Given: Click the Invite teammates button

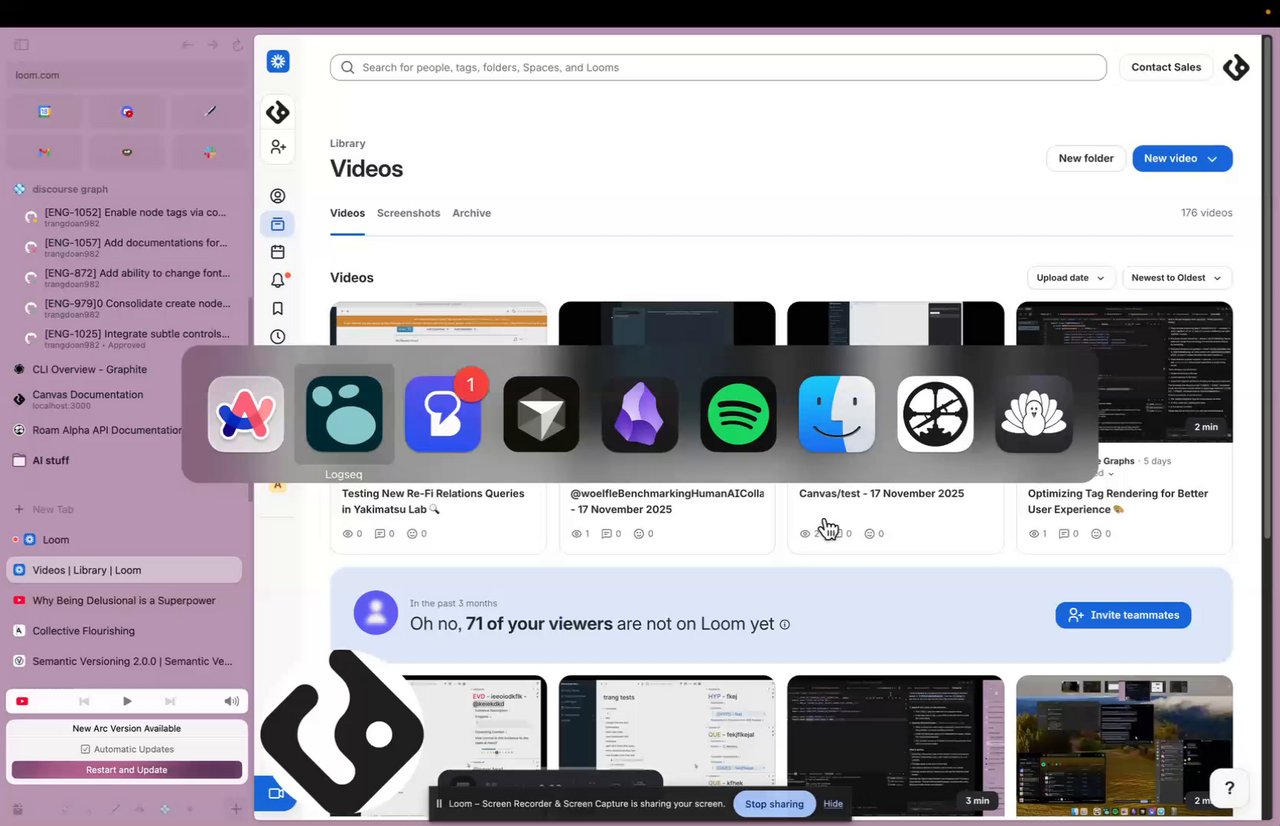Looking at the screenshot, I should point(1123,615).
